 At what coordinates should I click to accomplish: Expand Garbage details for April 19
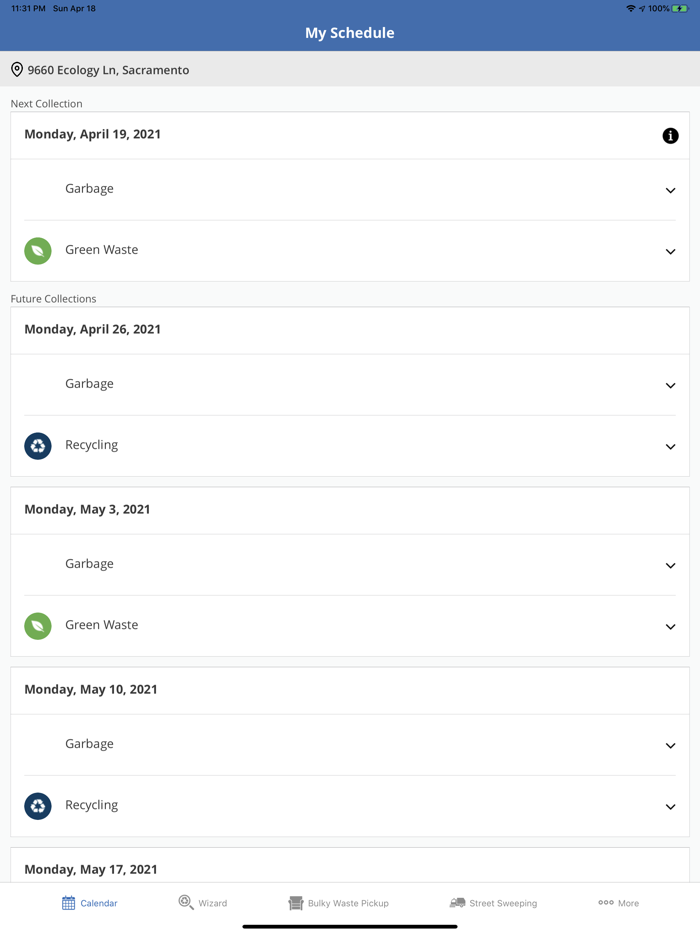tap(670, 190)
